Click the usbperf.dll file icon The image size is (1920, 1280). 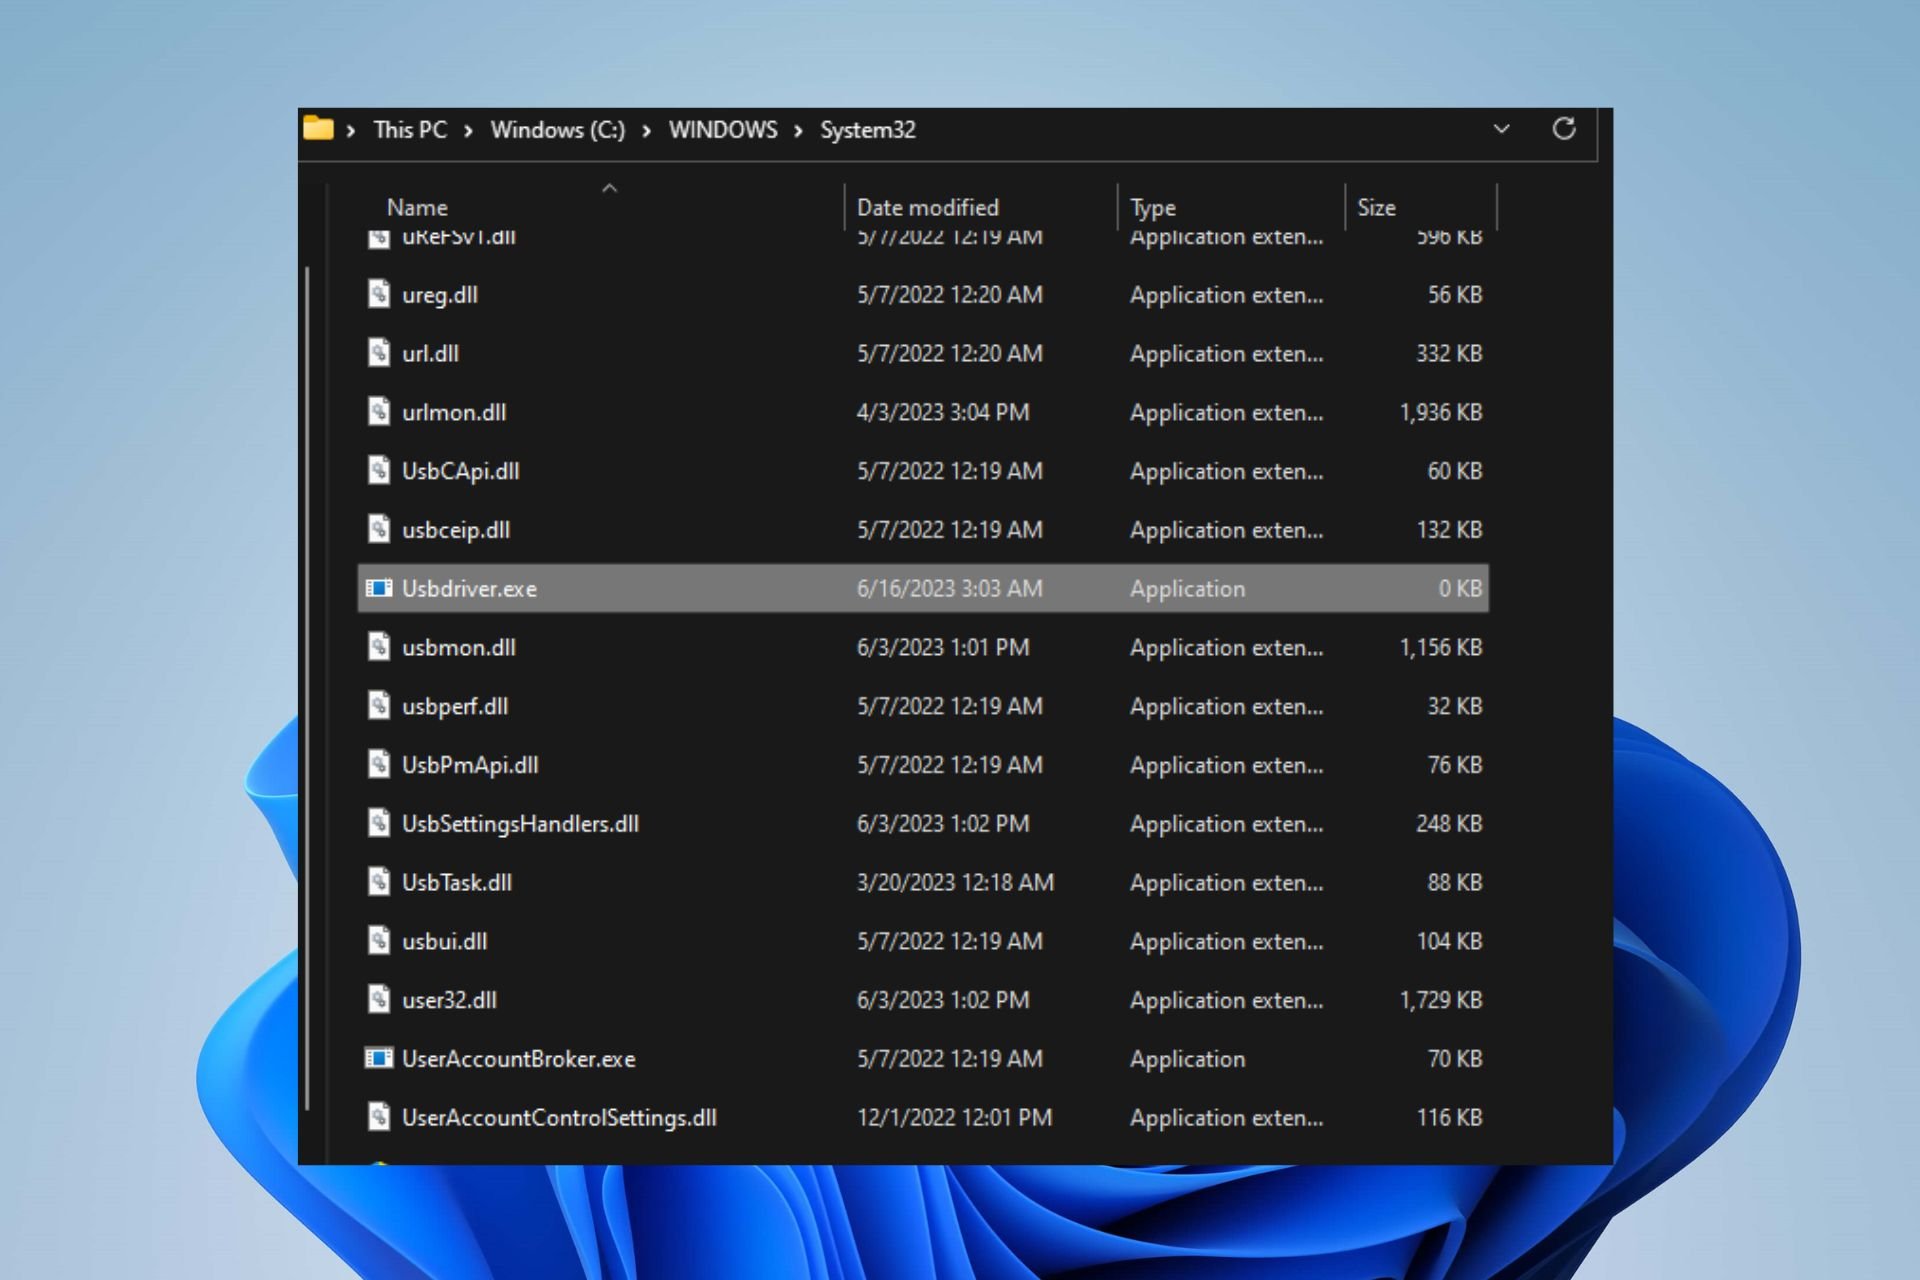point(378,706)
